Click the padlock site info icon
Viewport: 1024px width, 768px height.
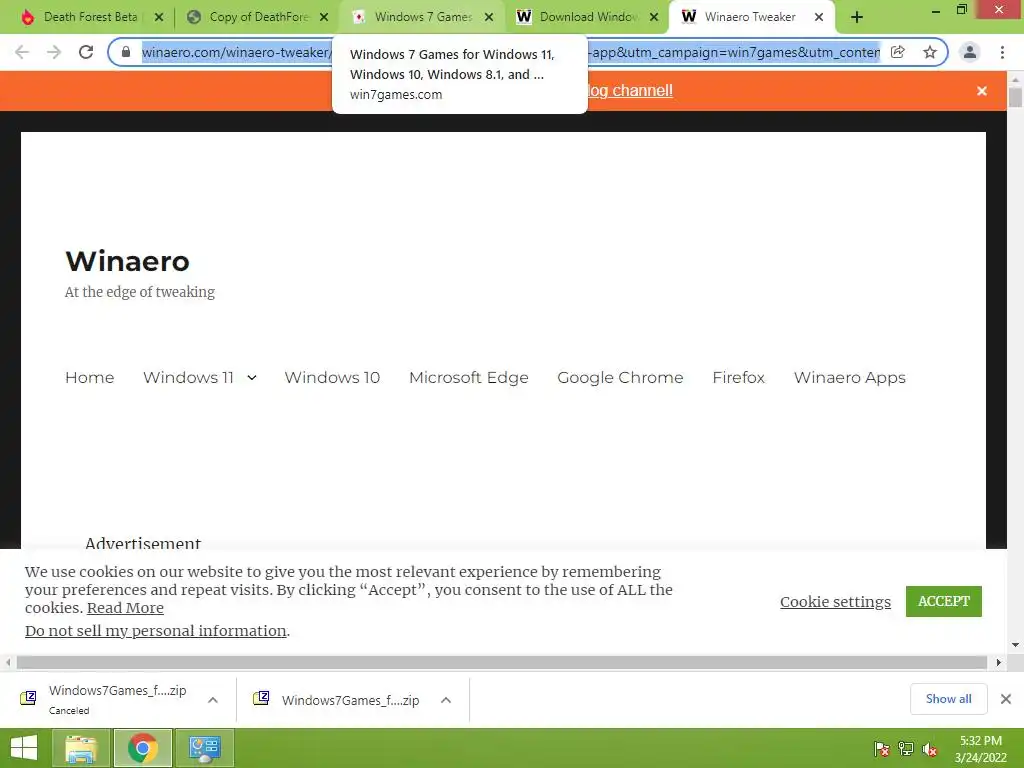[x=126, y=52]
